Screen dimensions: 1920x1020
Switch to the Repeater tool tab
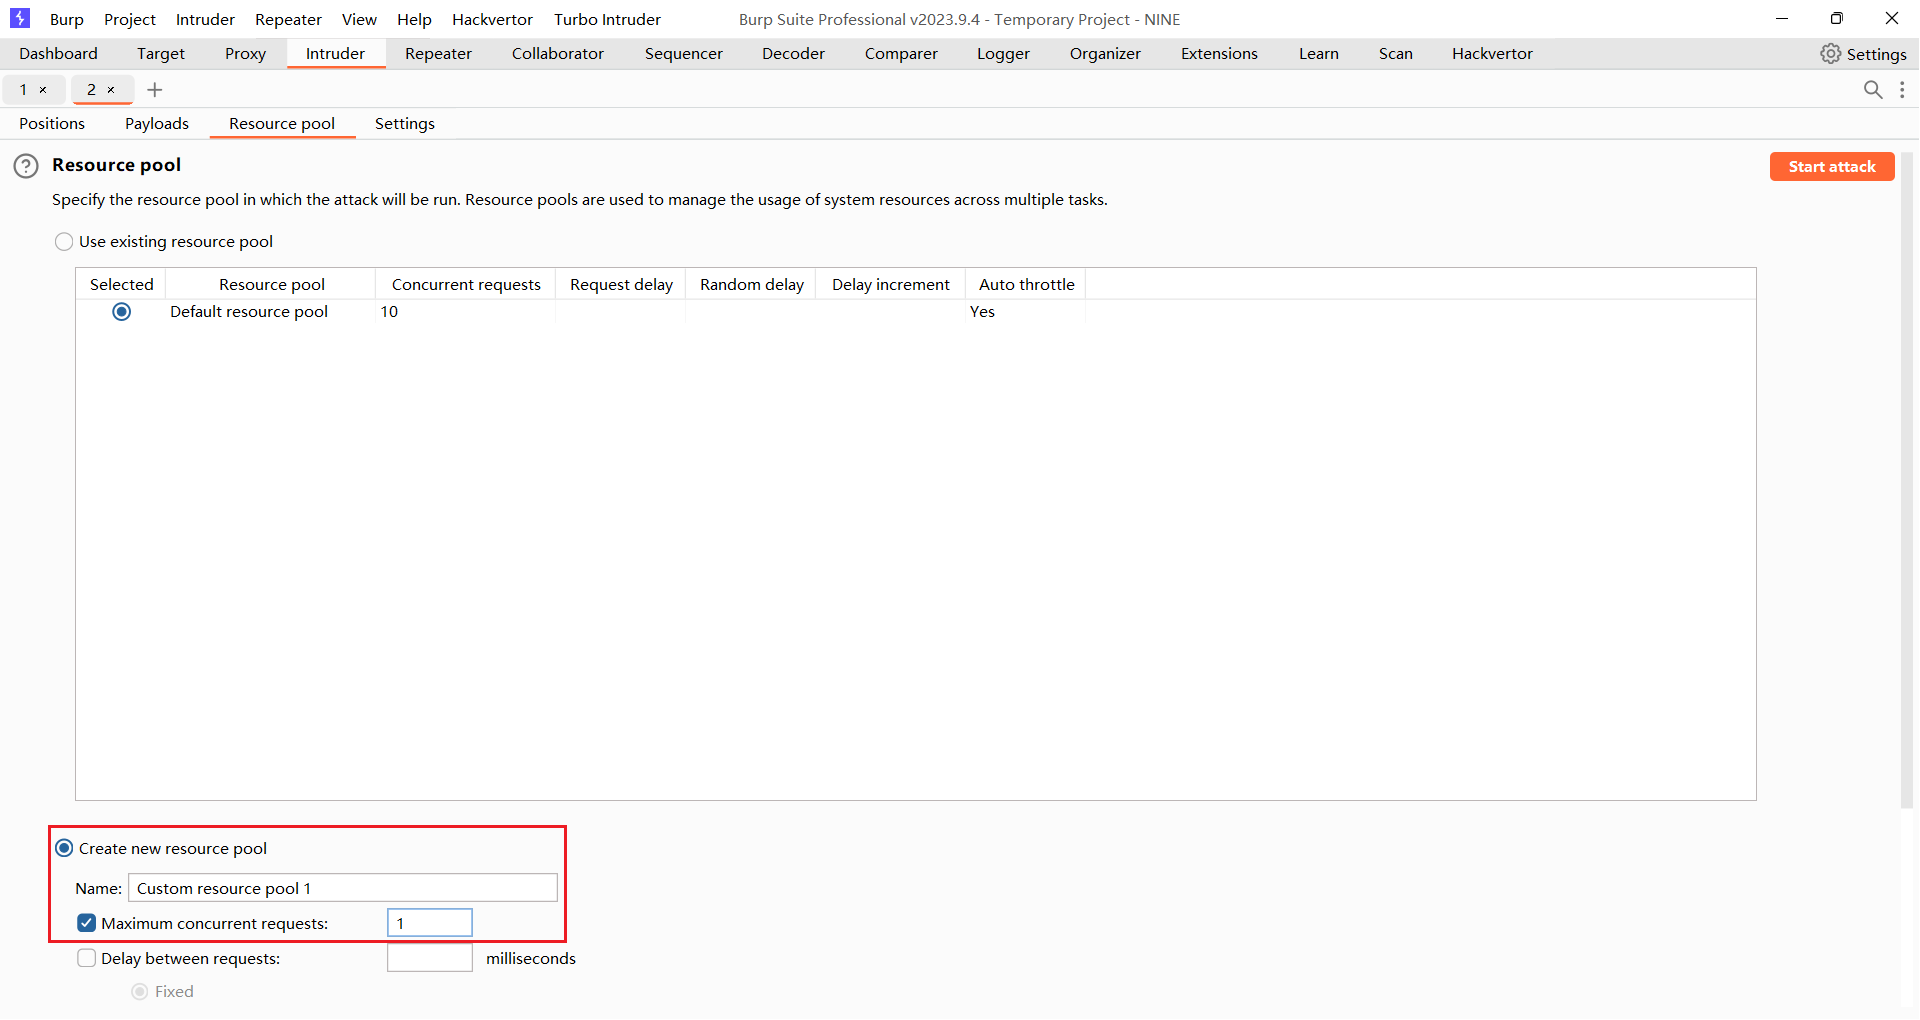tap(438, 54)
